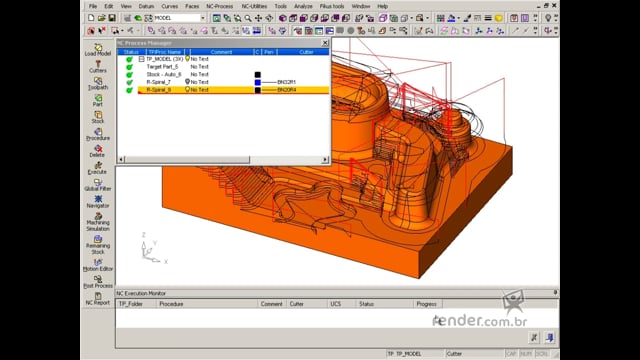Run Post Process from sidebar
This screenshot has width=640, height=360.
coord(98,282)
